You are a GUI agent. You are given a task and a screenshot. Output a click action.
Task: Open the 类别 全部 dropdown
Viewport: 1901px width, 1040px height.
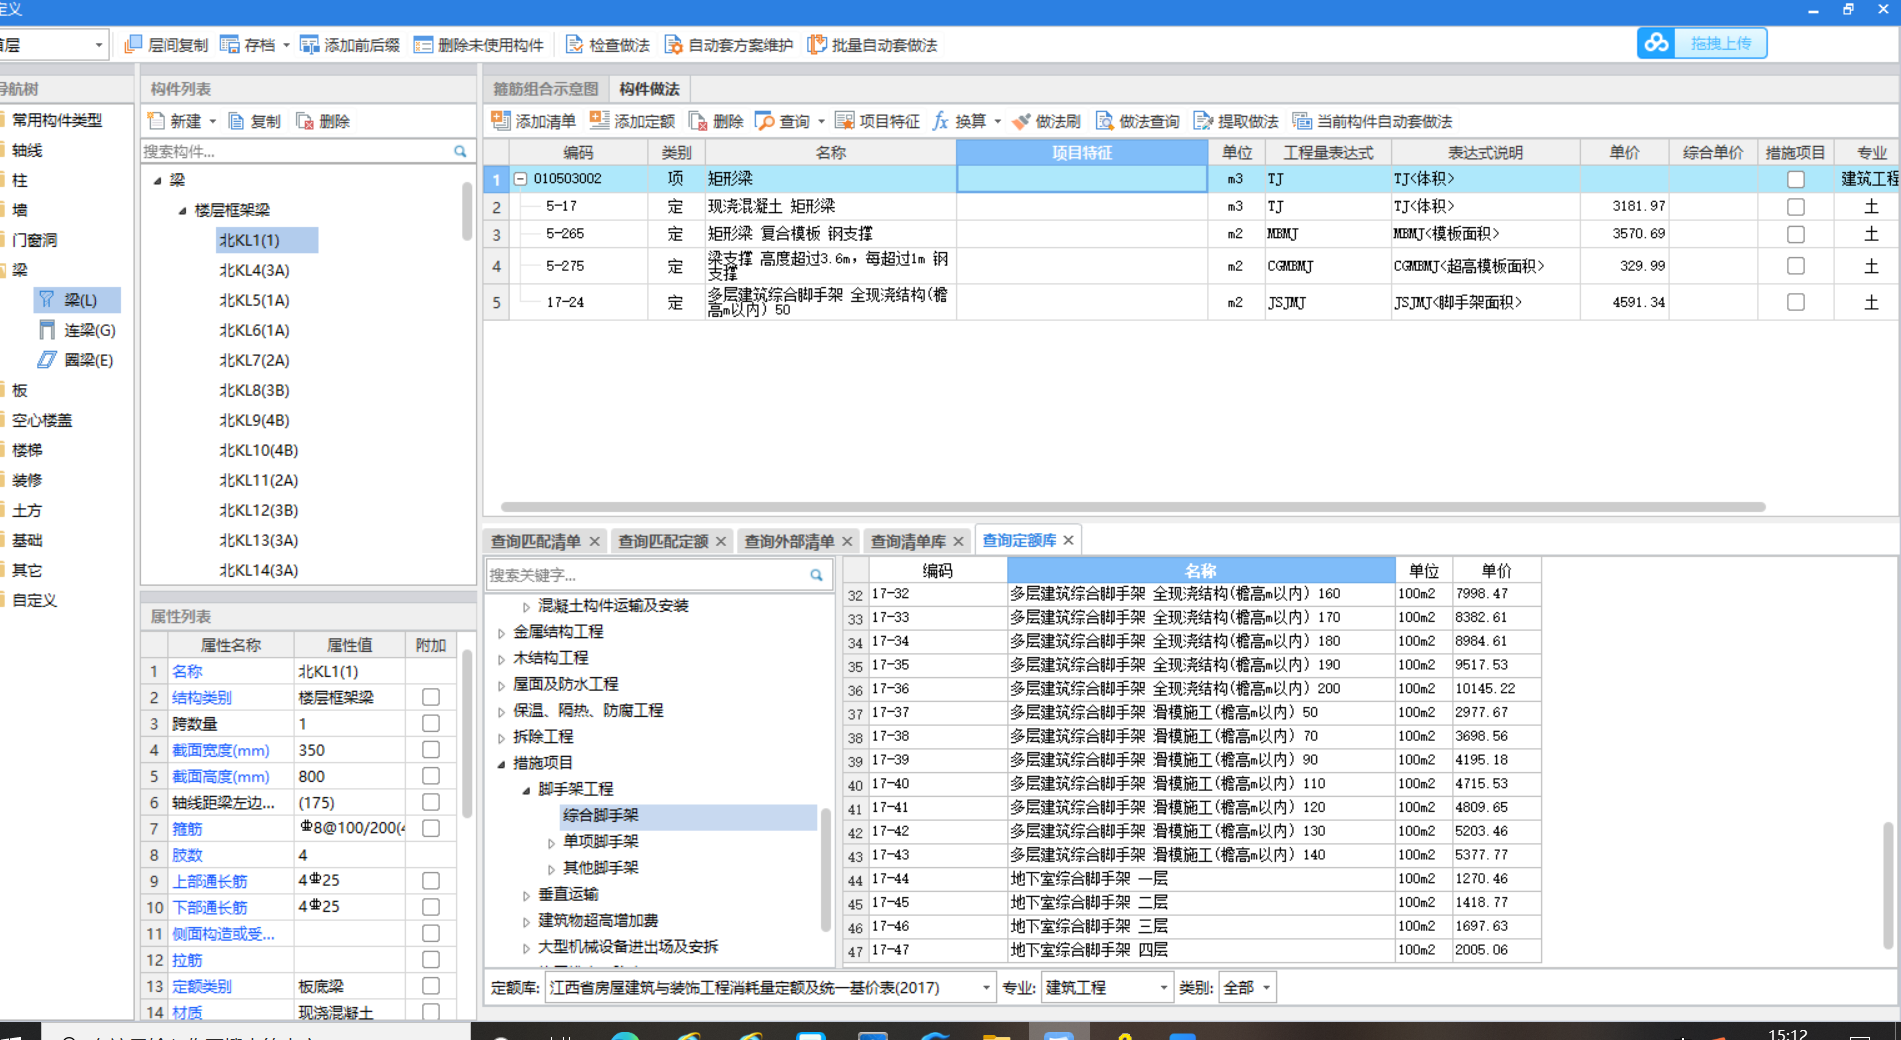[1266, 988]
